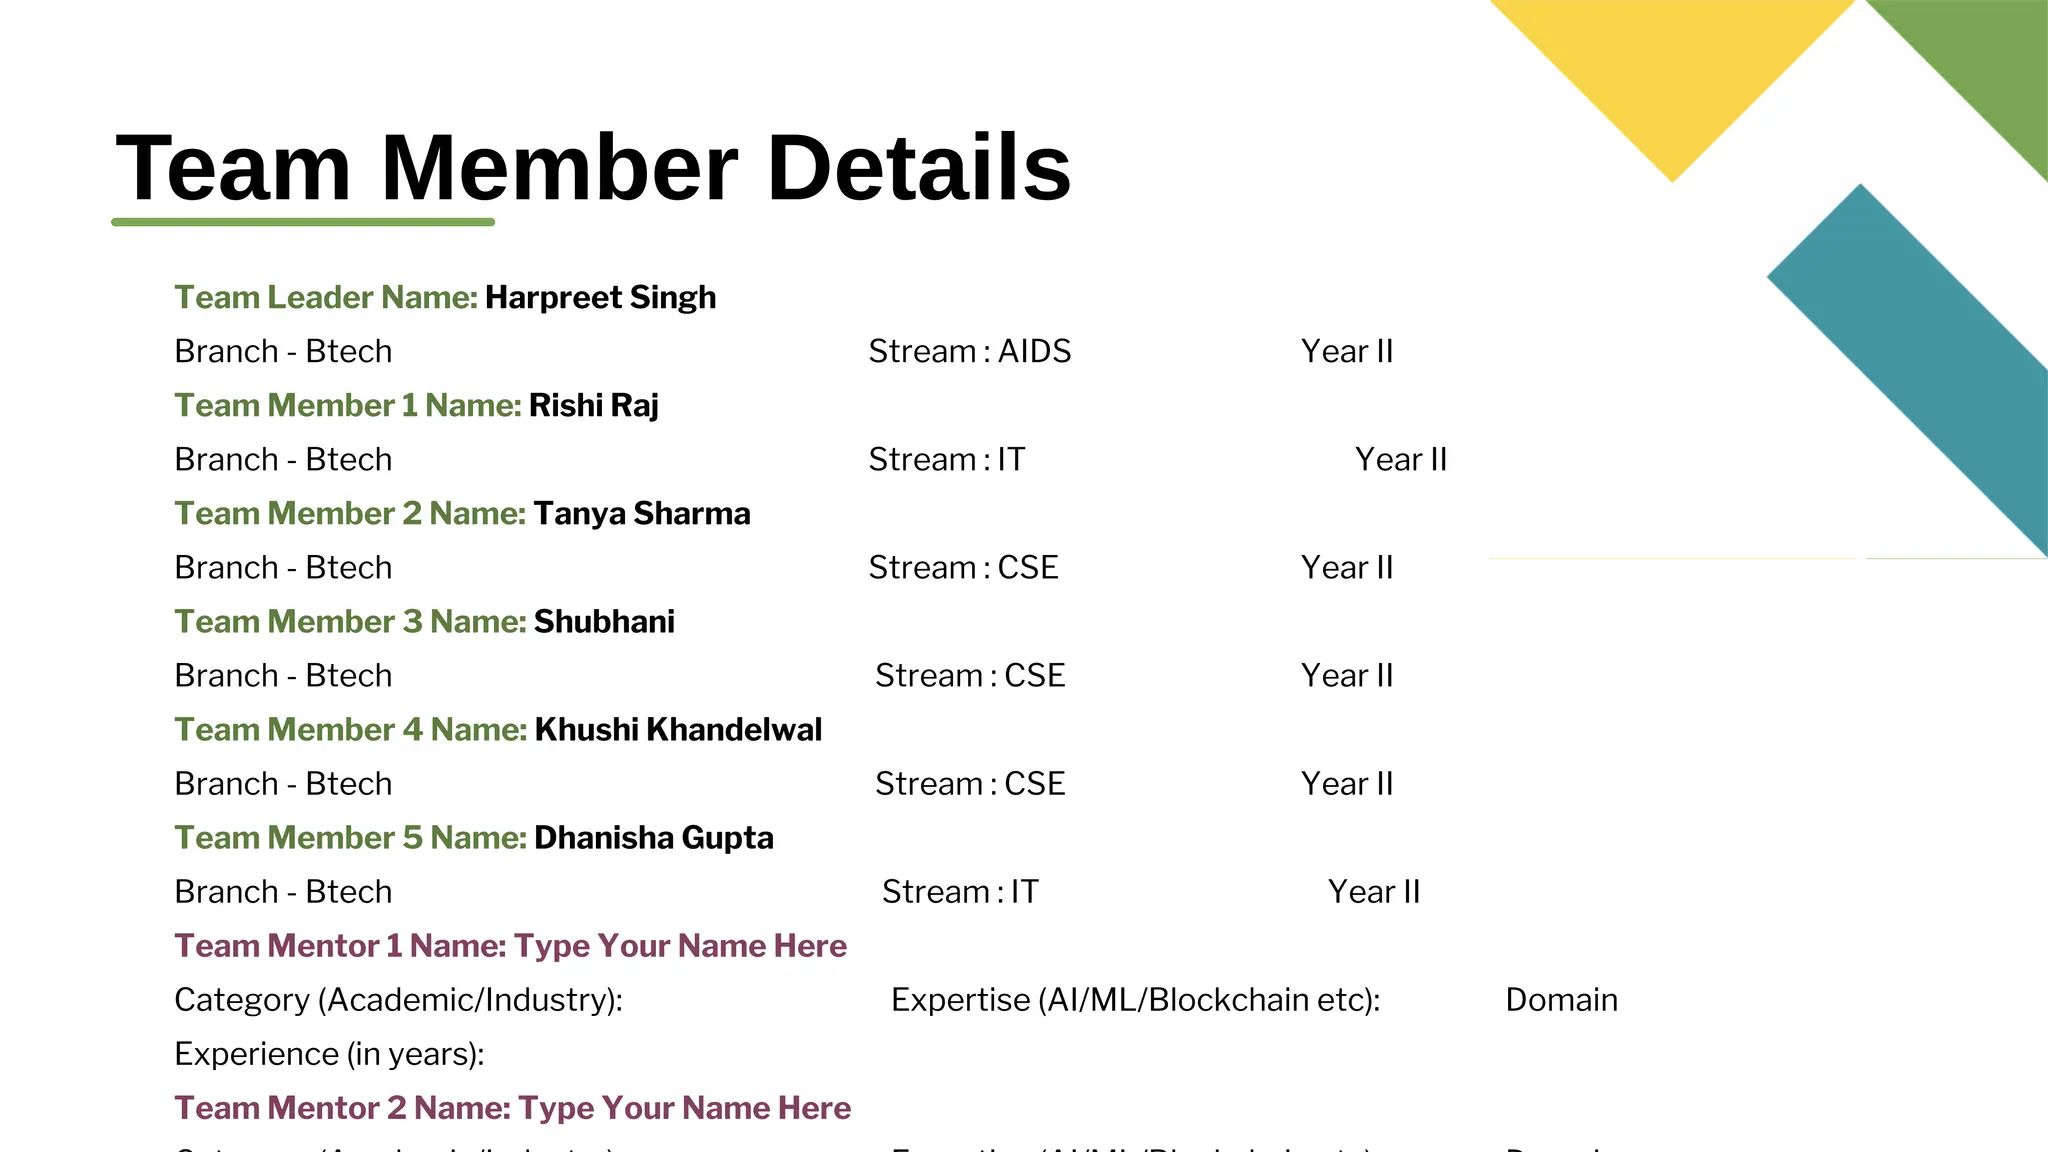Image resolution: width=2048 pixels, height=1152 pixels.
Task: Click Mentor 1's "Expertise (AI/ML/Blockchain etc):" text
Action: [1135, 1000]
